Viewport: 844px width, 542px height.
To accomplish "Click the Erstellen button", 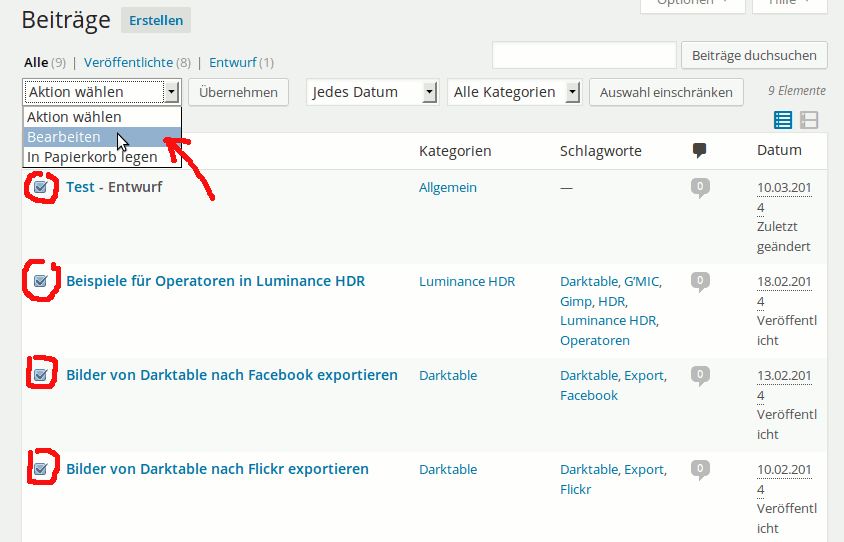I will tap(156, 20).
